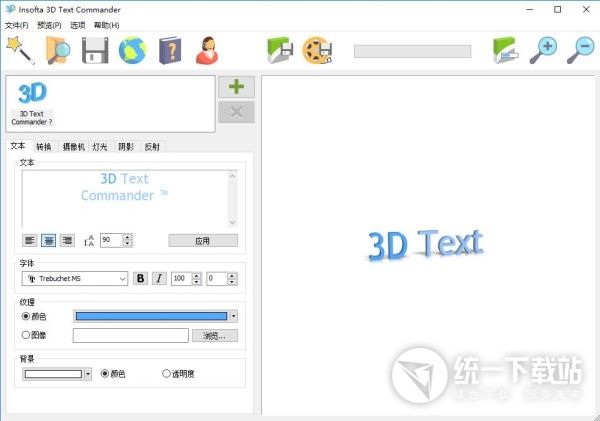
Task: Open the help book icon
Action: [170, 50]
